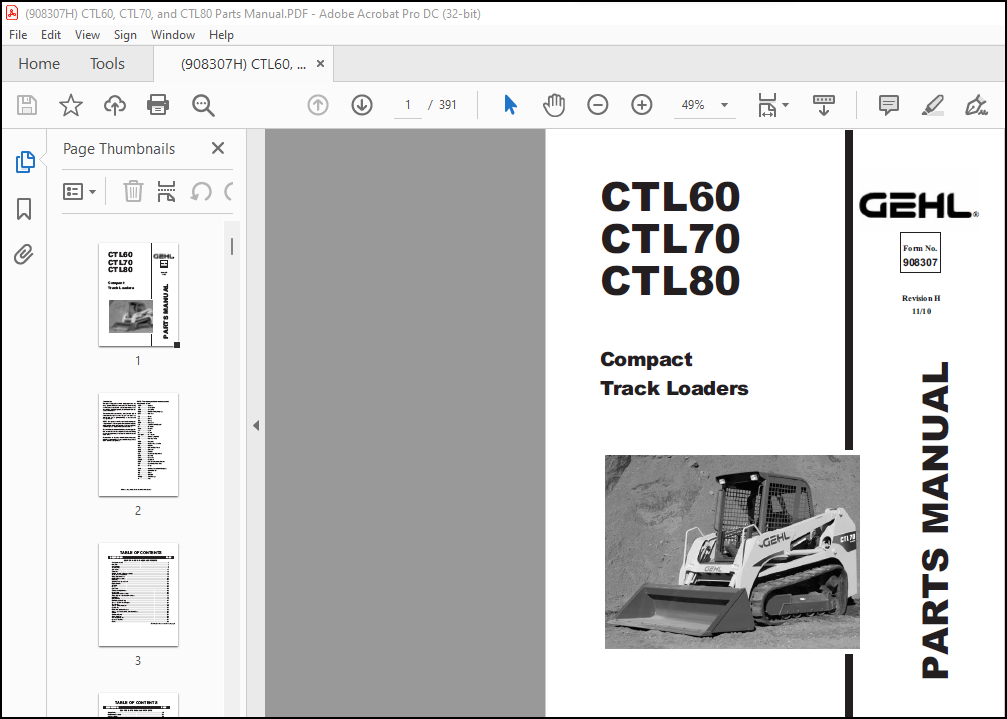Bookmark file with the star icon
Viewport: 1007px width, 719px height.
tap(71, 105)
